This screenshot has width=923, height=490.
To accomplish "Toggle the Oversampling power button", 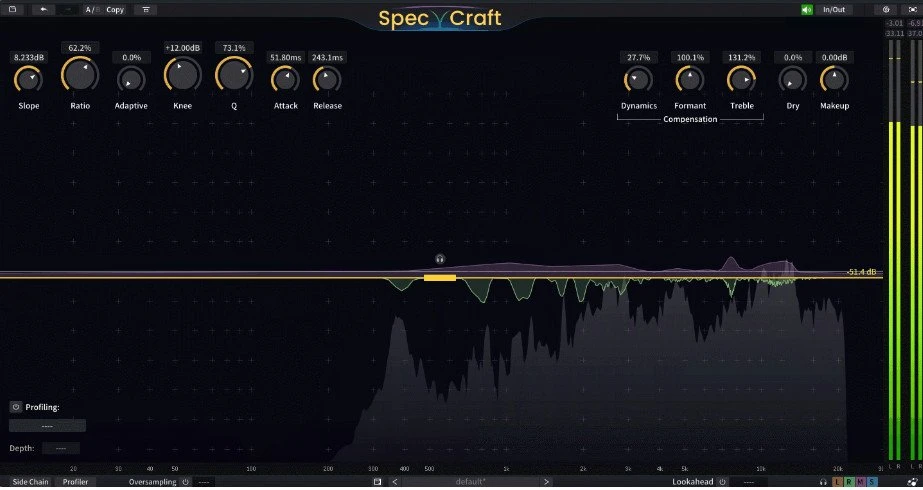I will (x=185, y=482).
